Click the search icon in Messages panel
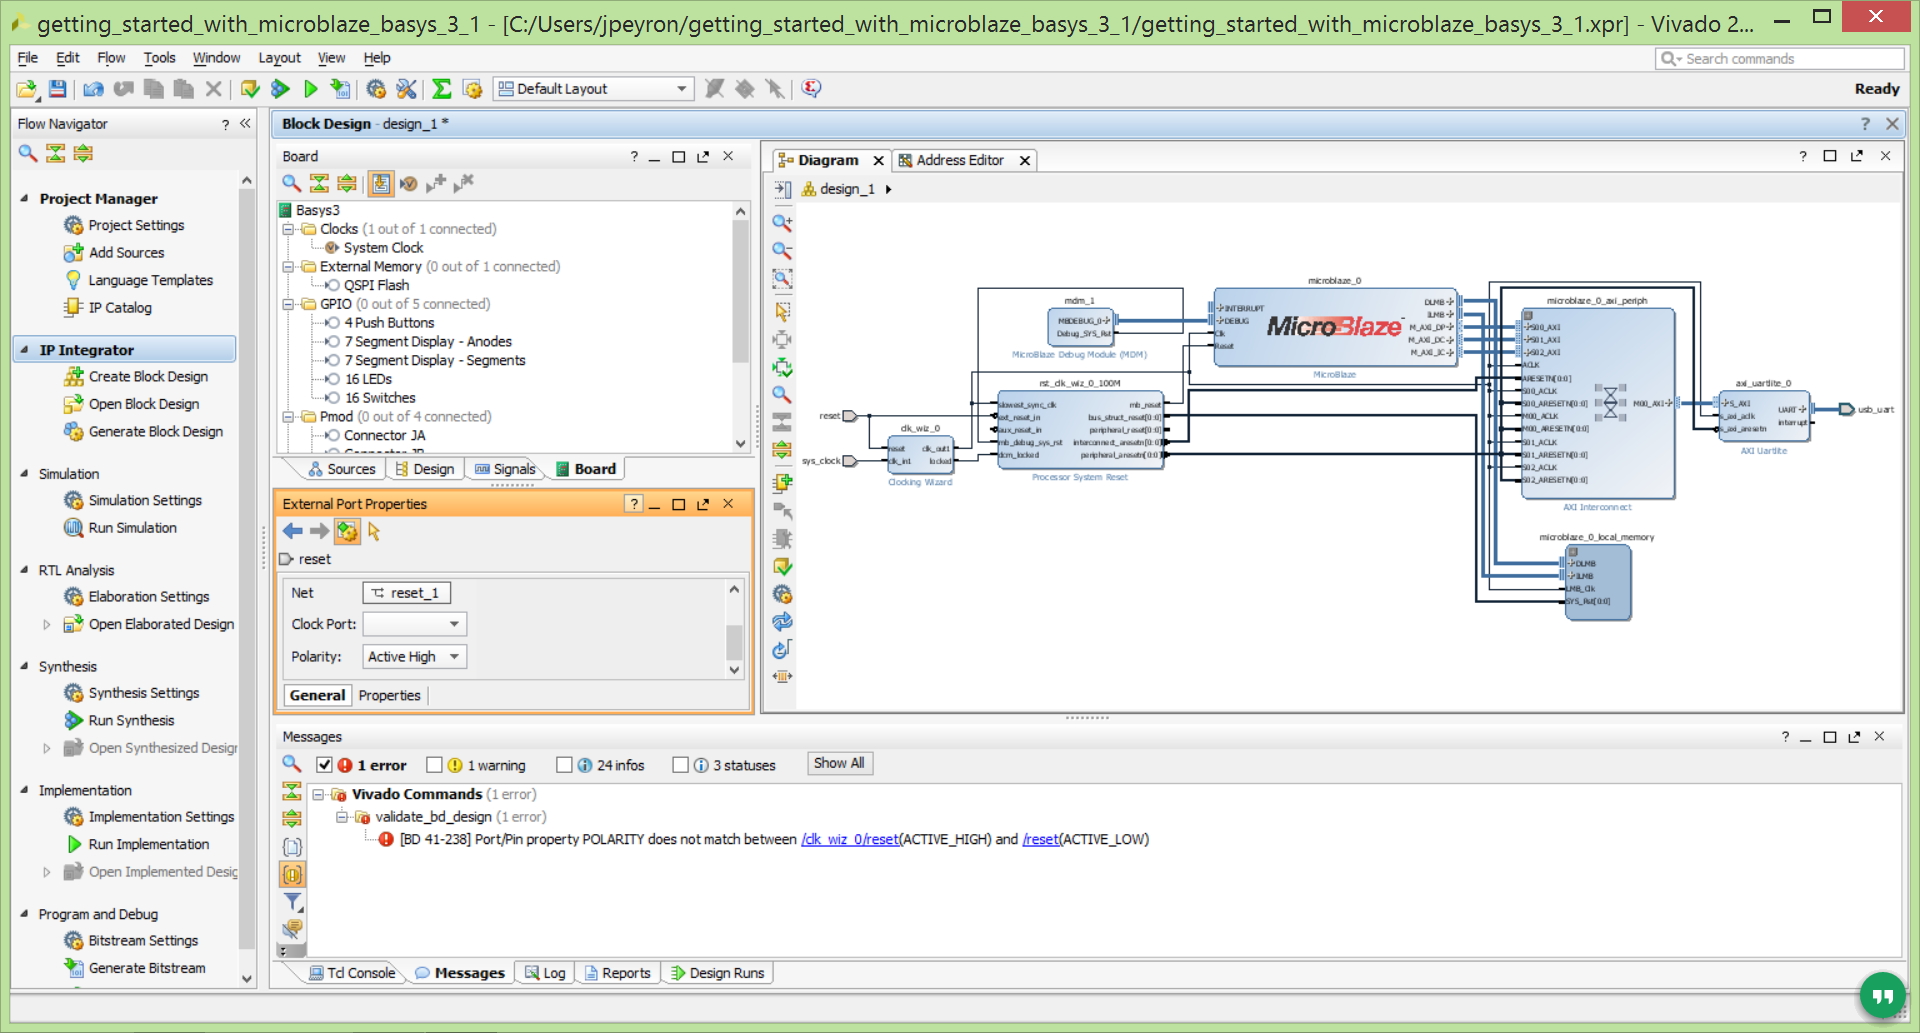1920x1033 pixels. [291, 764]
